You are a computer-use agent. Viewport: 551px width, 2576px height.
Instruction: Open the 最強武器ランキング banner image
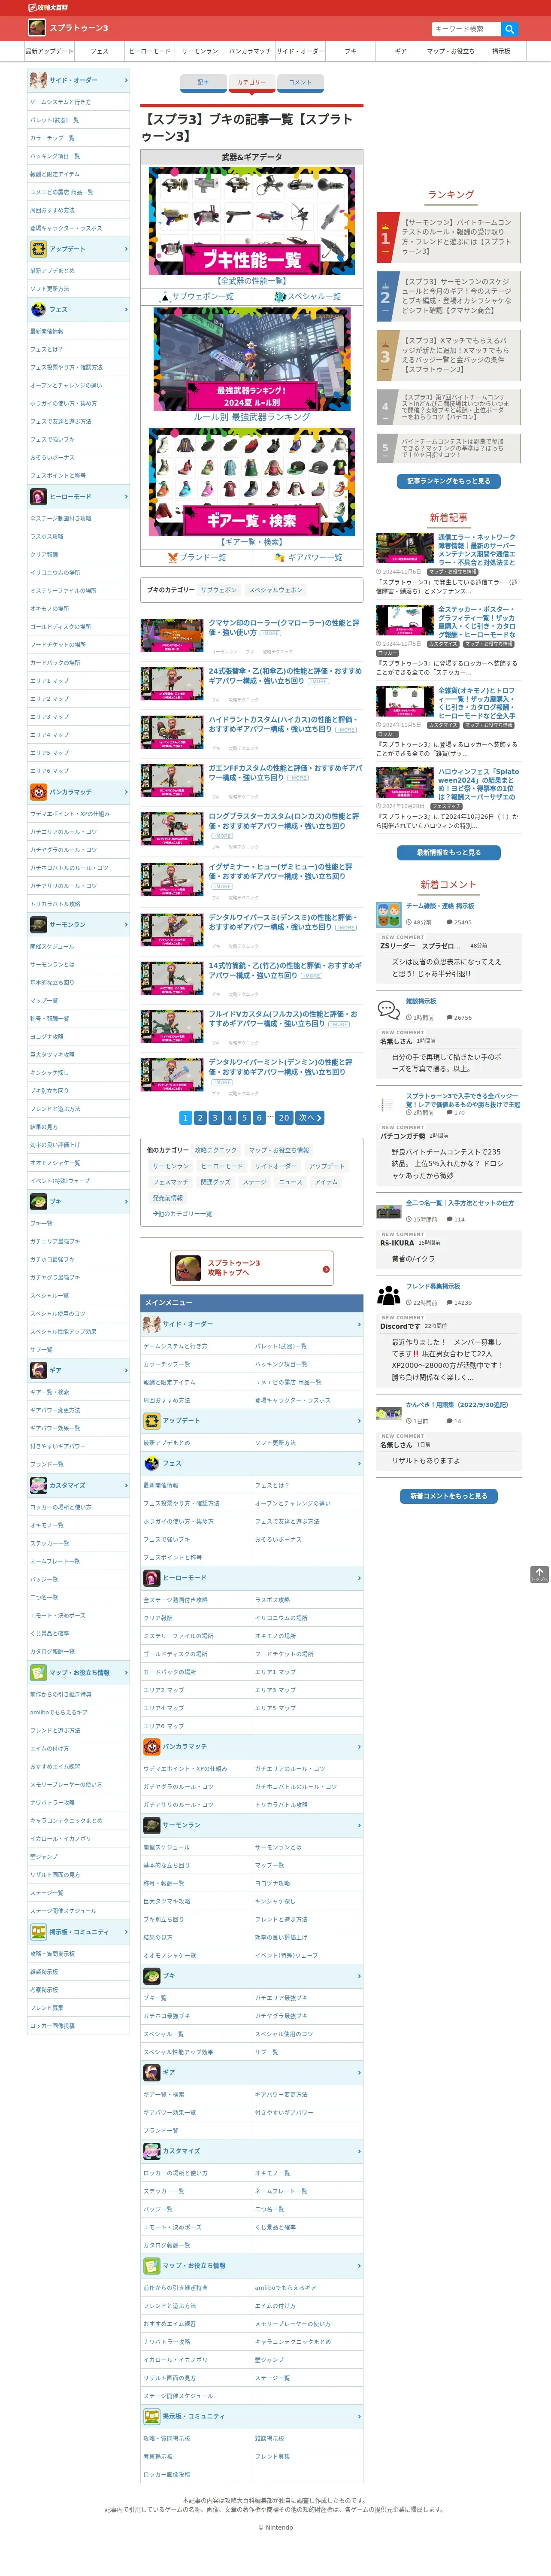(252, 359)
